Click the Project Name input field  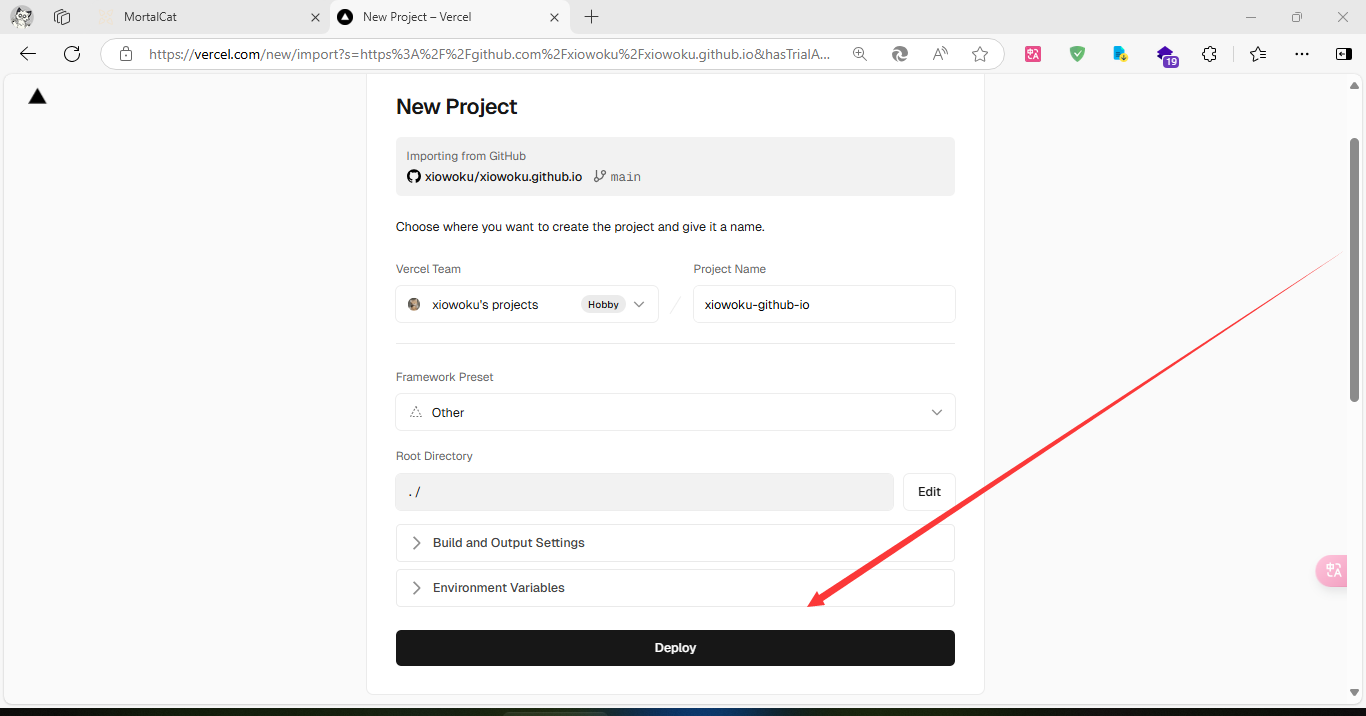[824, 304]
